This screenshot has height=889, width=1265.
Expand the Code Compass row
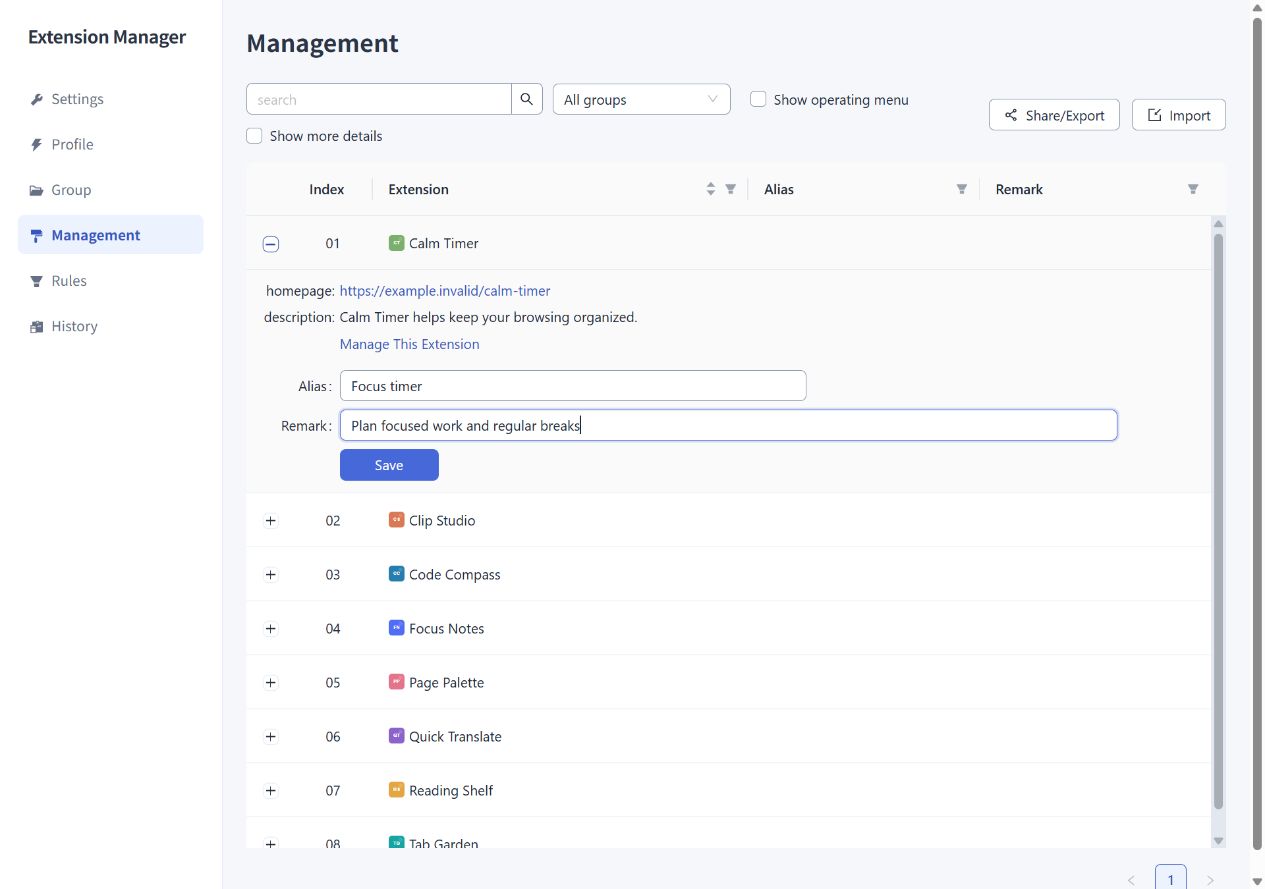(x=270, y=574)
